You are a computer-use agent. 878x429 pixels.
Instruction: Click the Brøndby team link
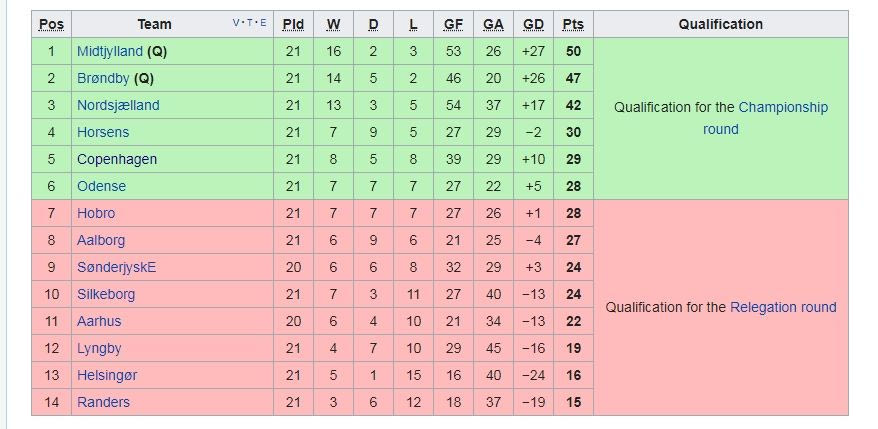pos(101,78)
